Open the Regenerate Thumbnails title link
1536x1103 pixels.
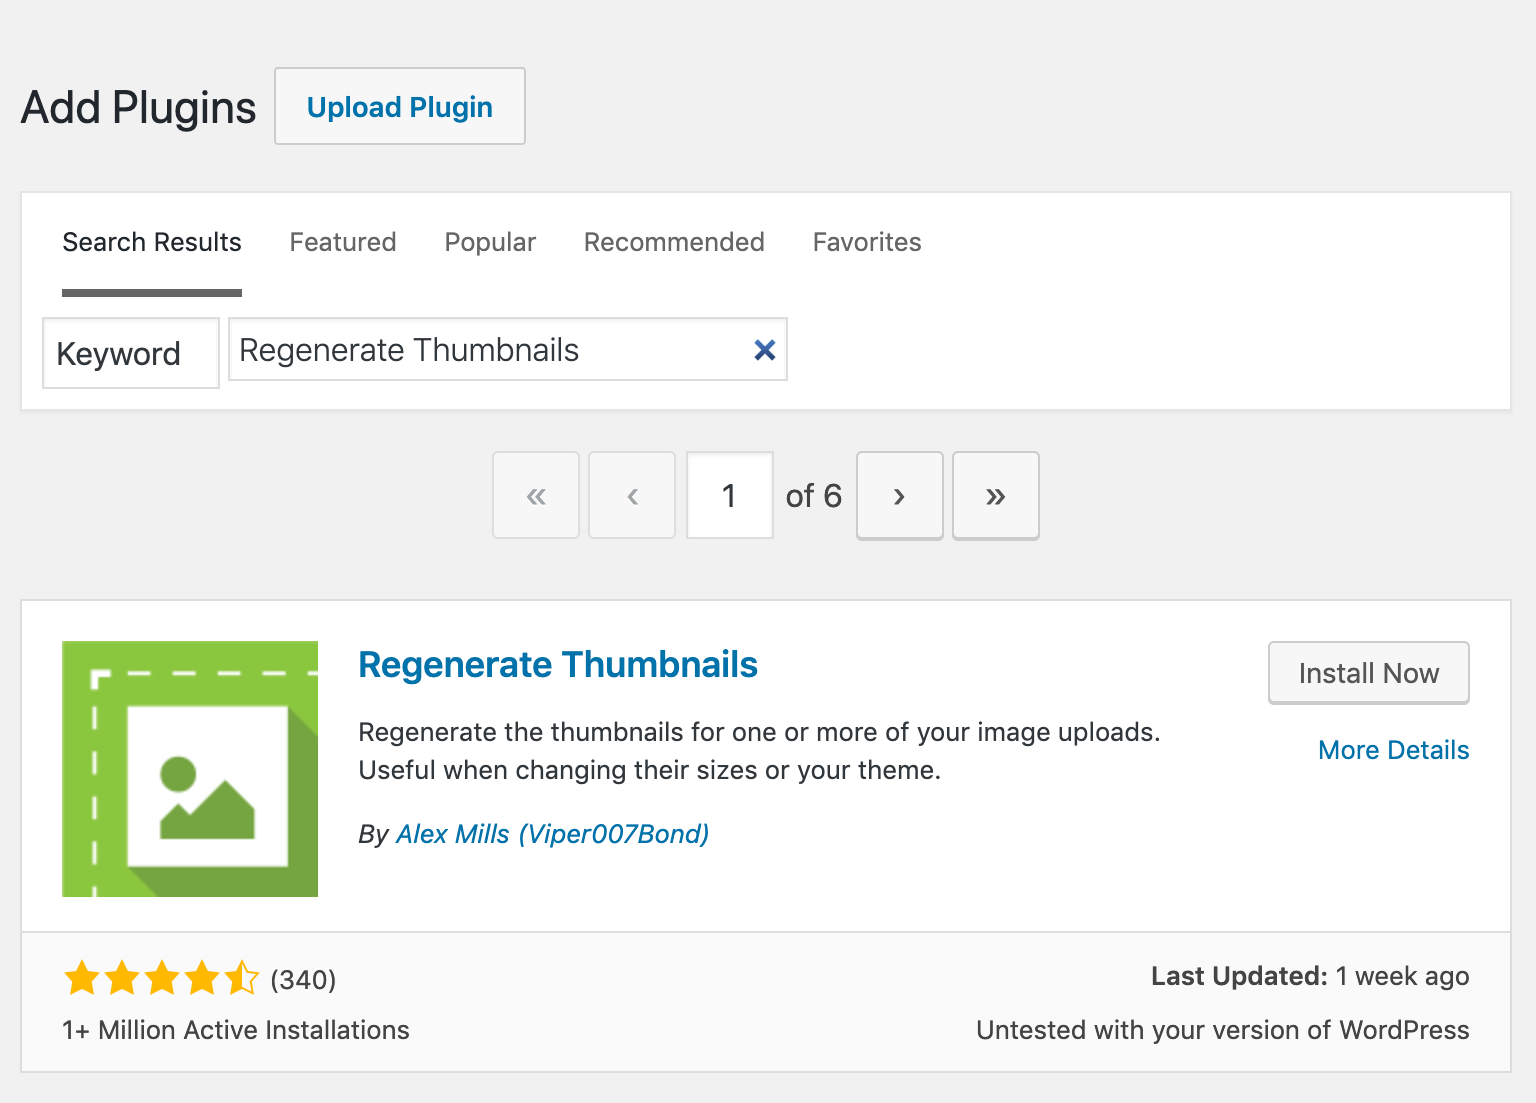(558, 665)
